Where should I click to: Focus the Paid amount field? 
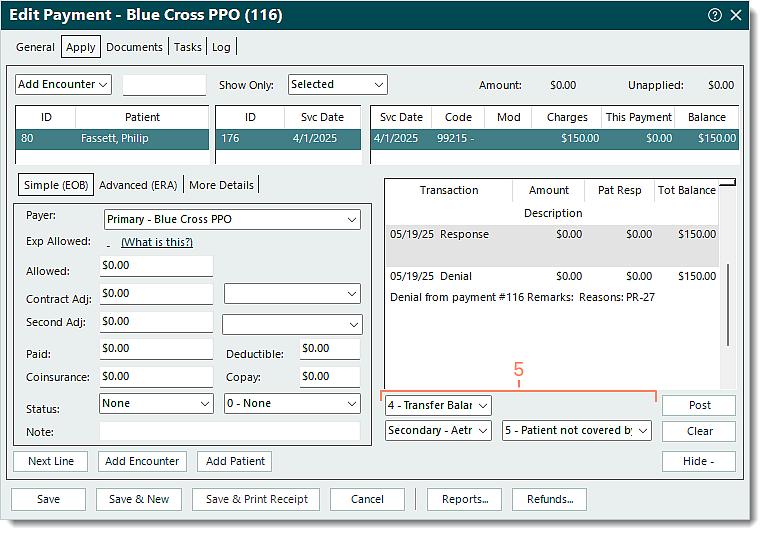pos(156,349)
